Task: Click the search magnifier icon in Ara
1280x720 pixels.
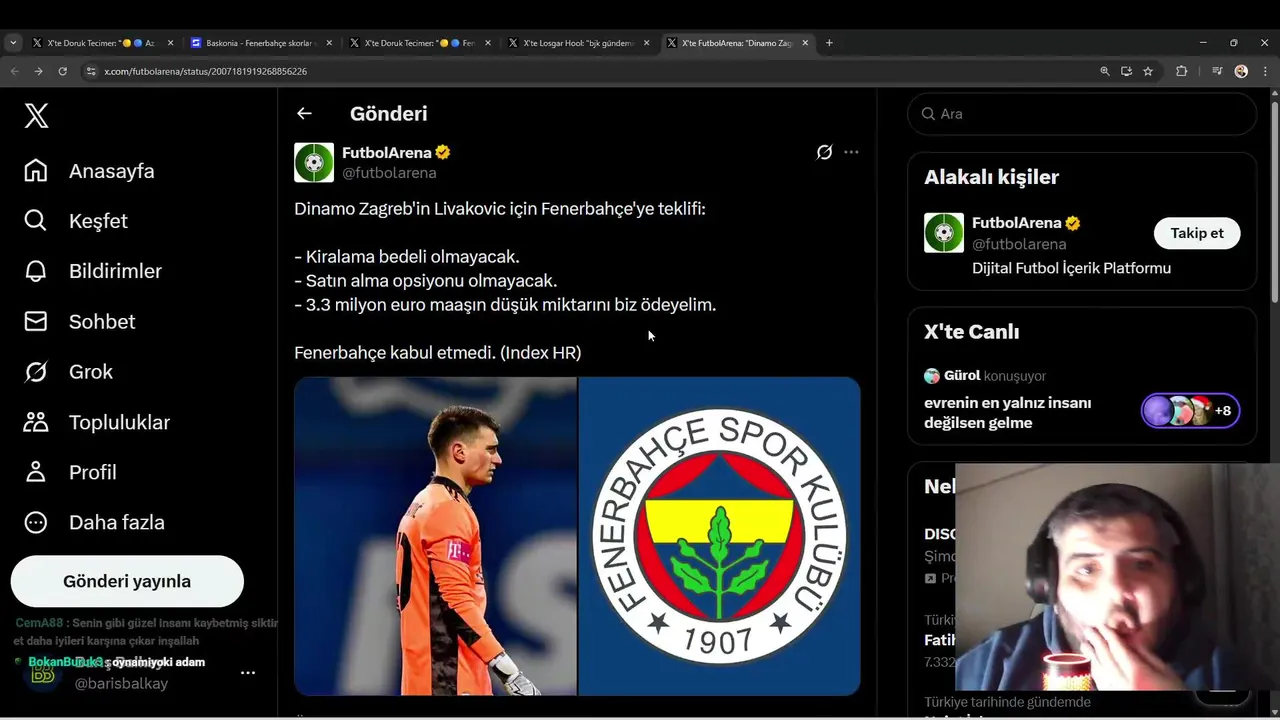Action: tap(929, 114)
